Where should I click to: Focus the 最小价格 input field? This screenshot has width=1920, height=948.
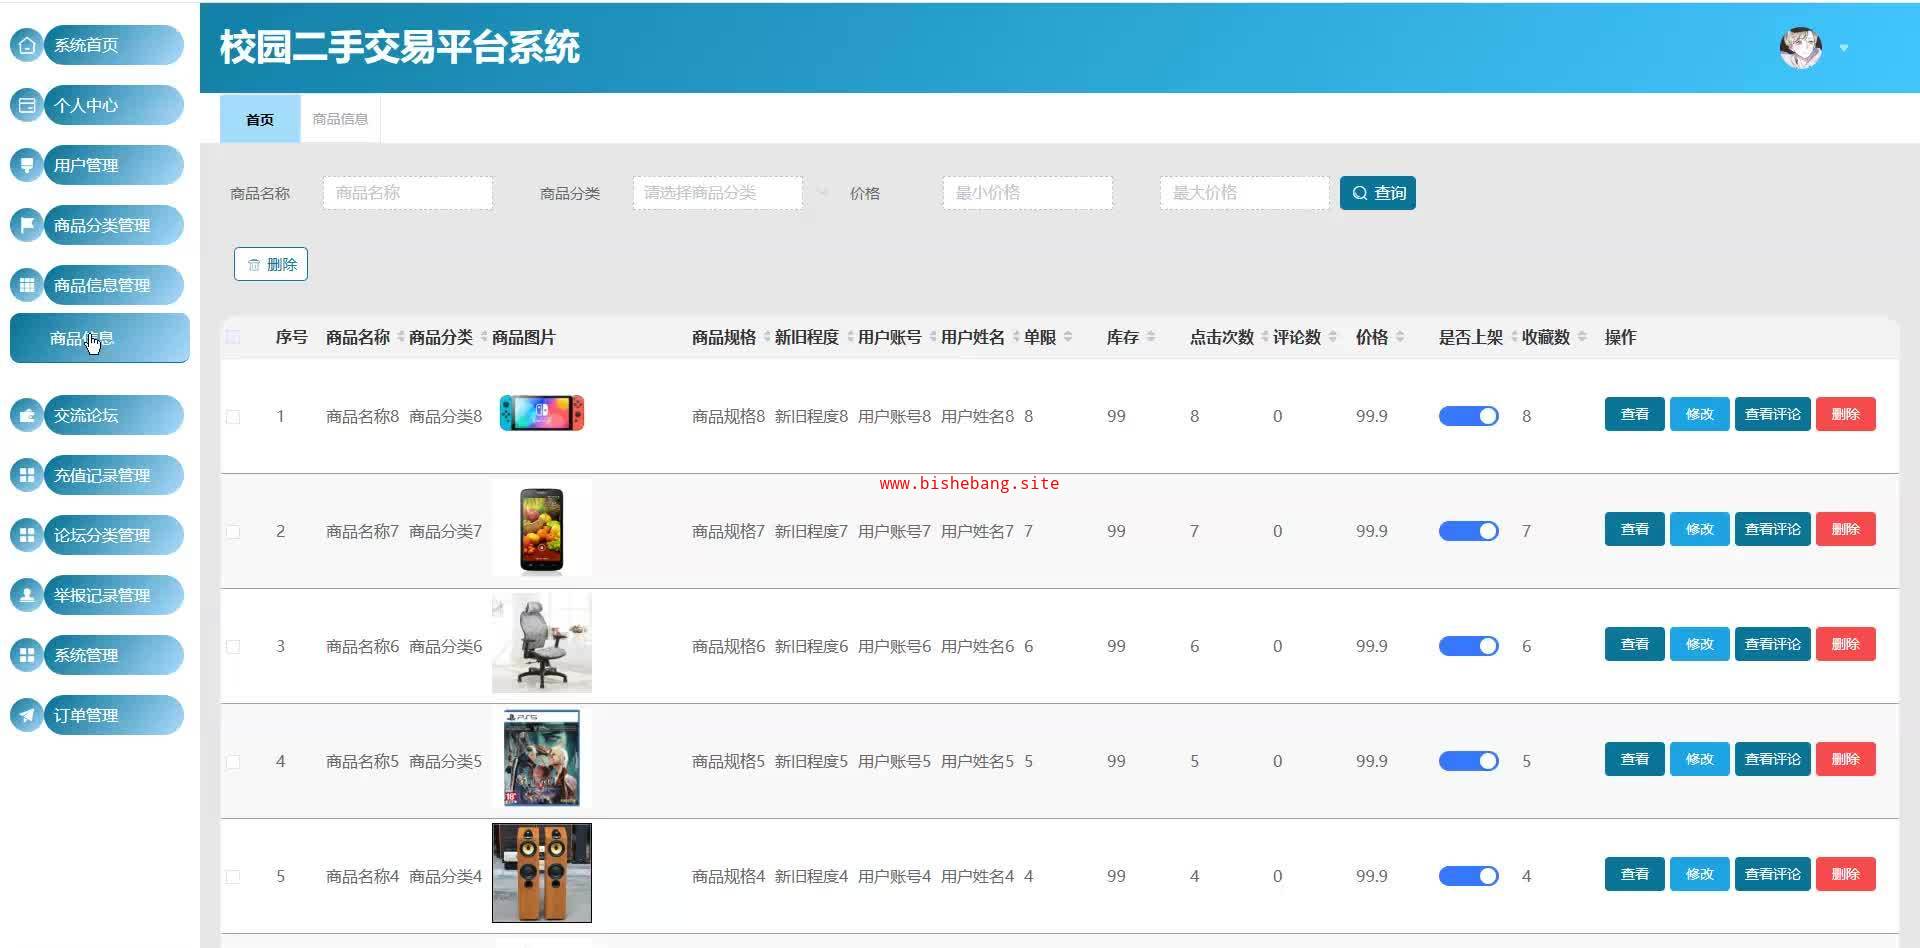pos(1028,193)
